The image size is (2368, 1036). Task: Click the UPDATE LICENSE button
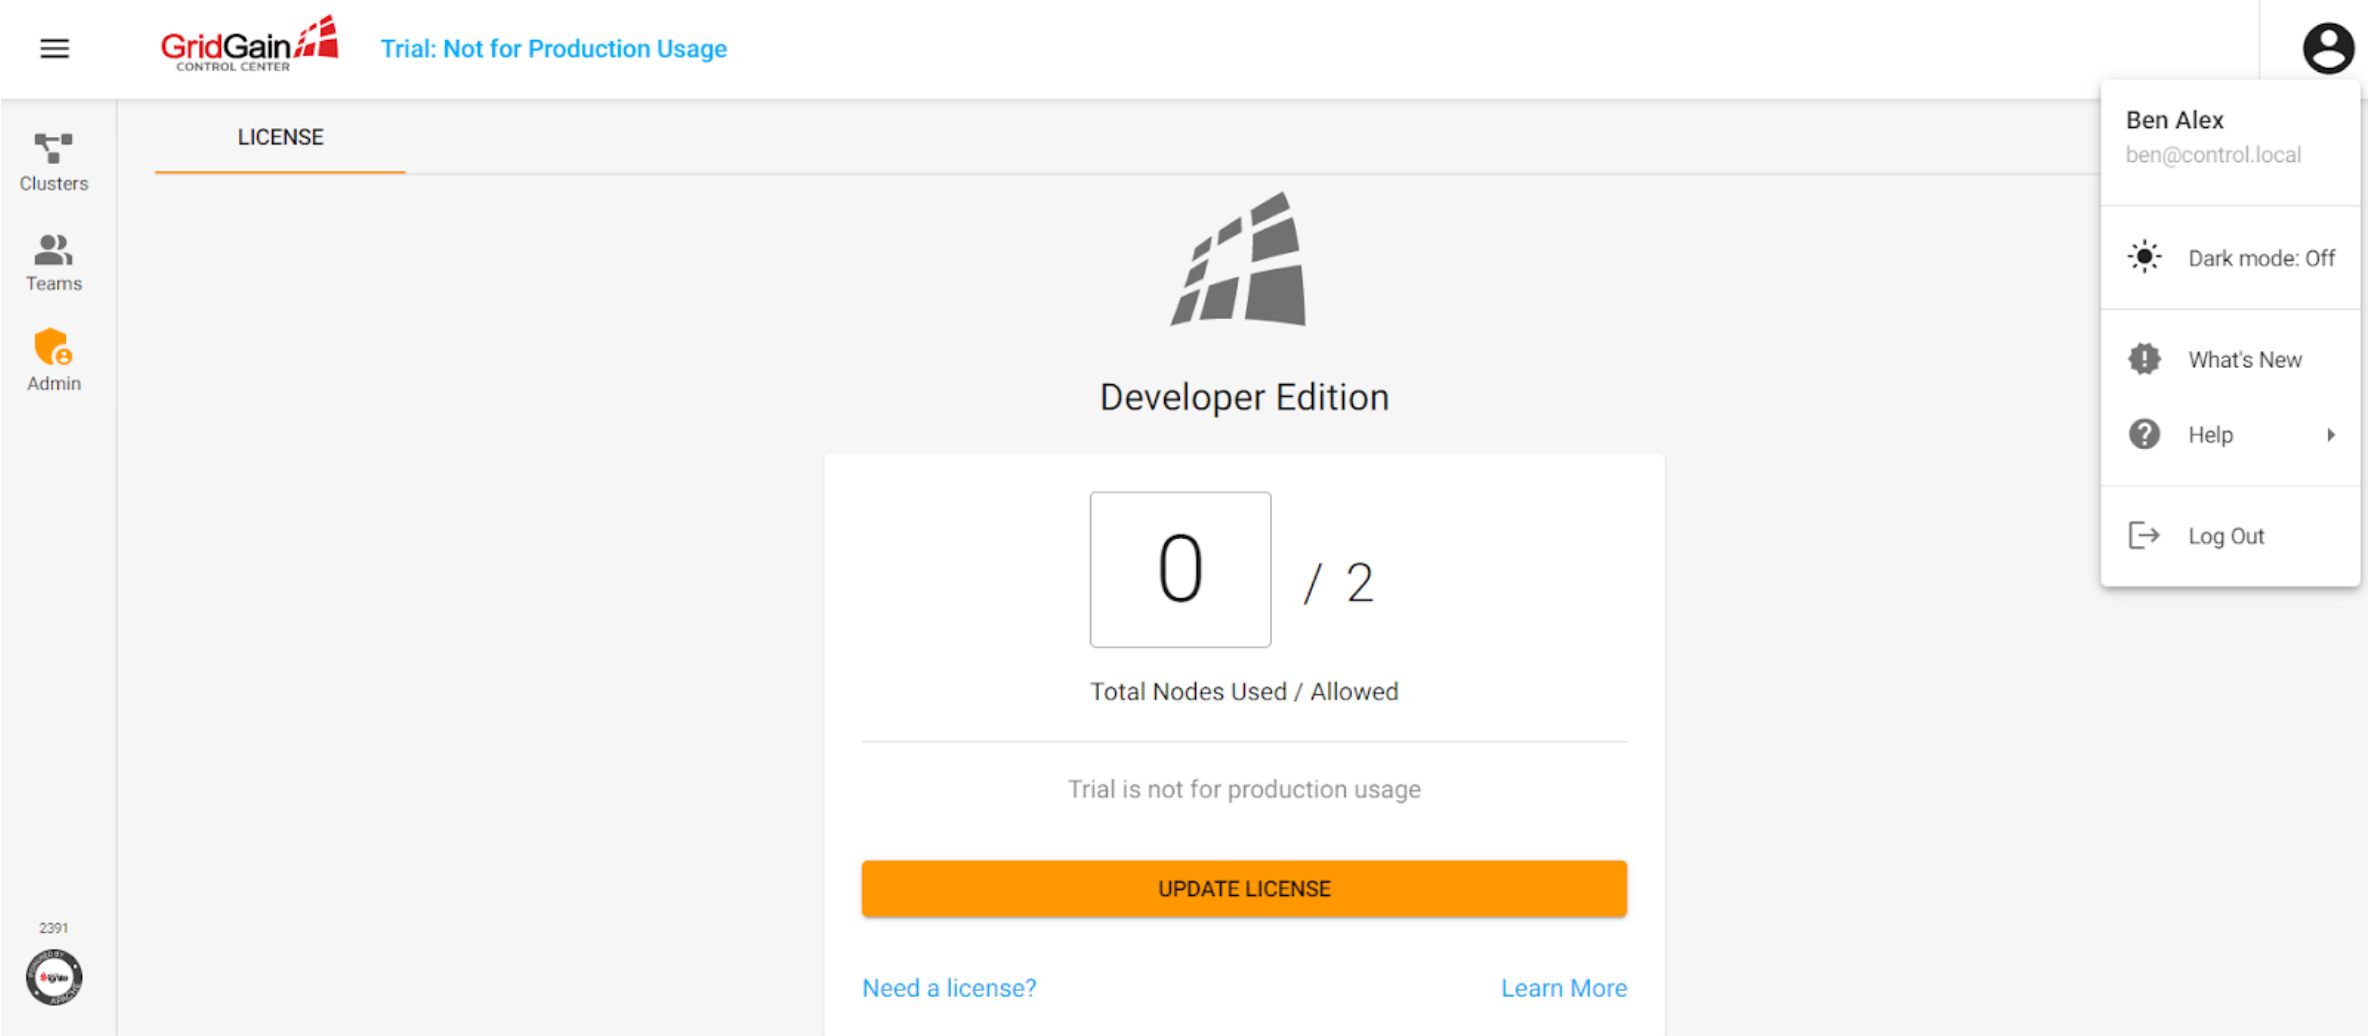coord(1244,889)
